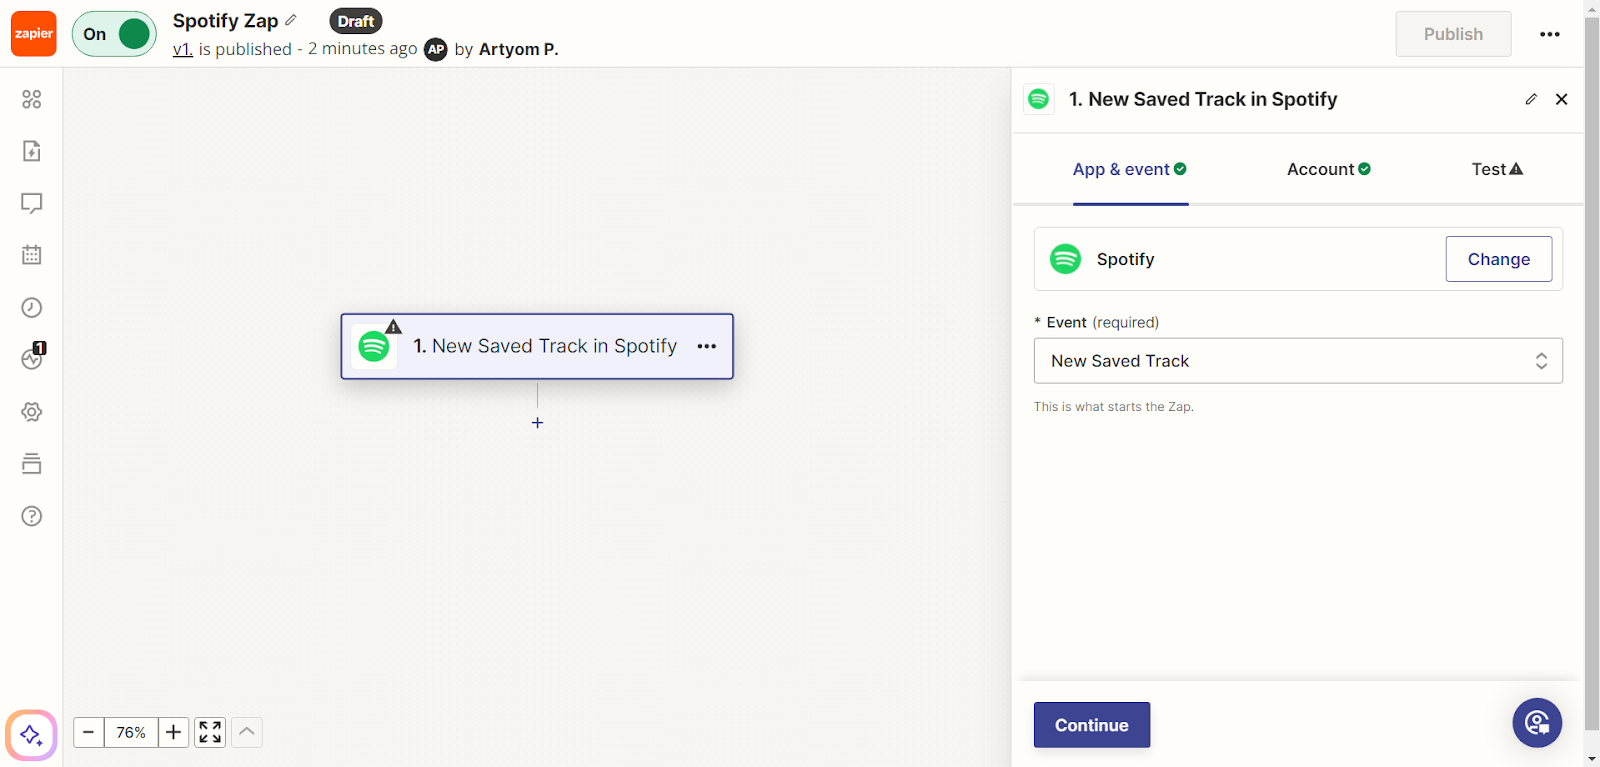Add a step with the plus icon
The image size is (1600, 767).
[537, 423]
